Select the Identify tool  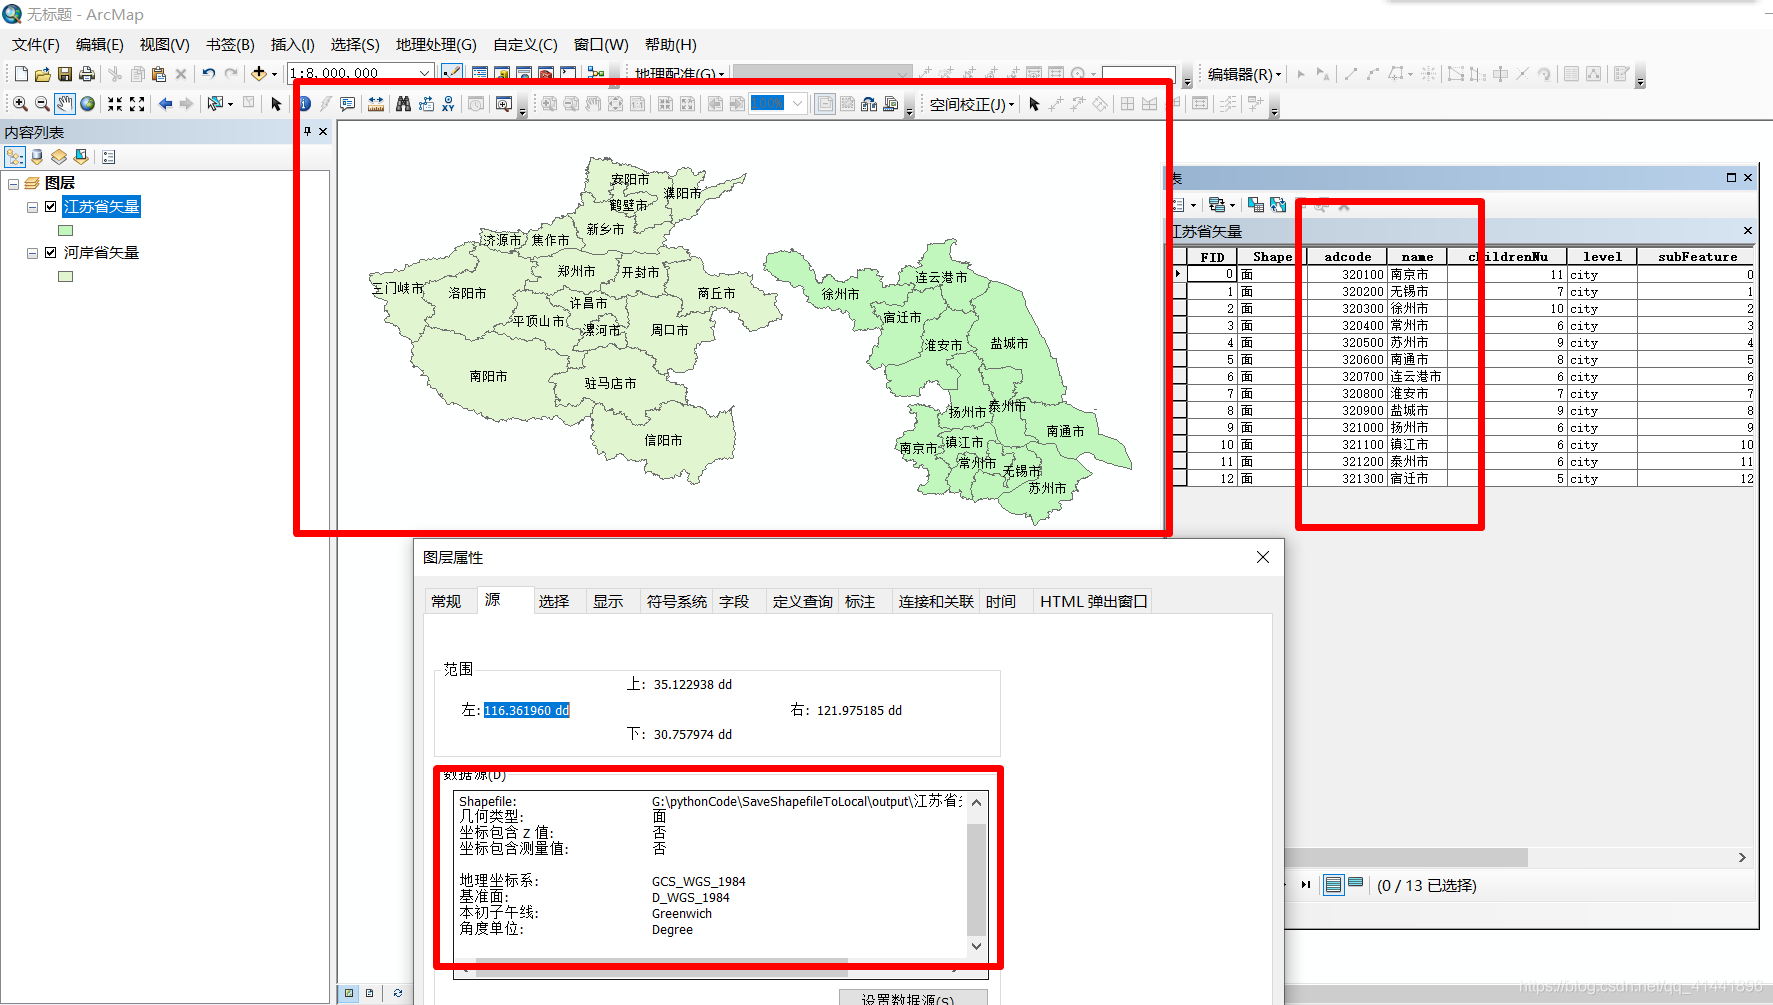(305, 104)
